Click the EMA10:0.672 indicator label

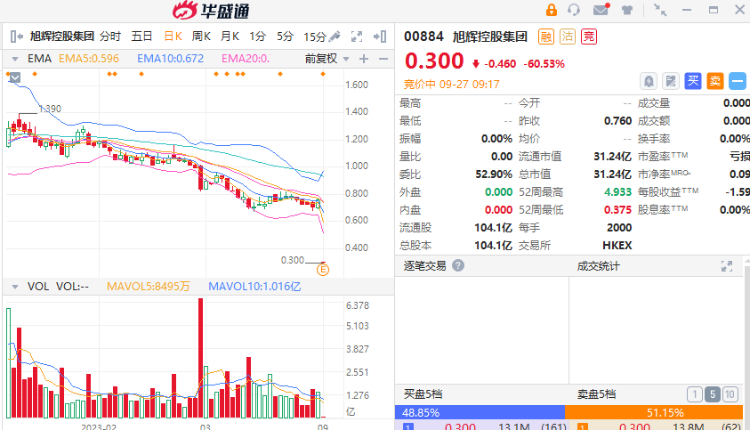pos(170,58)
